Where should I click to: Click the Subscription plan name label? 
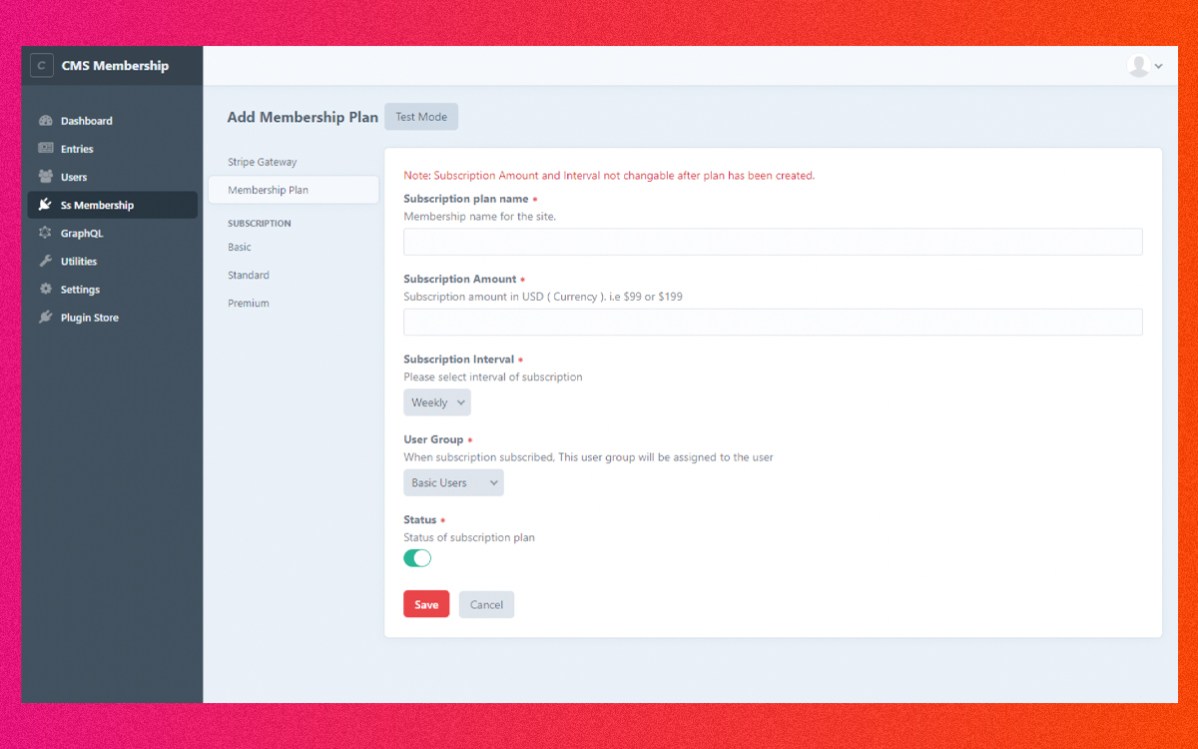point(466,199)
